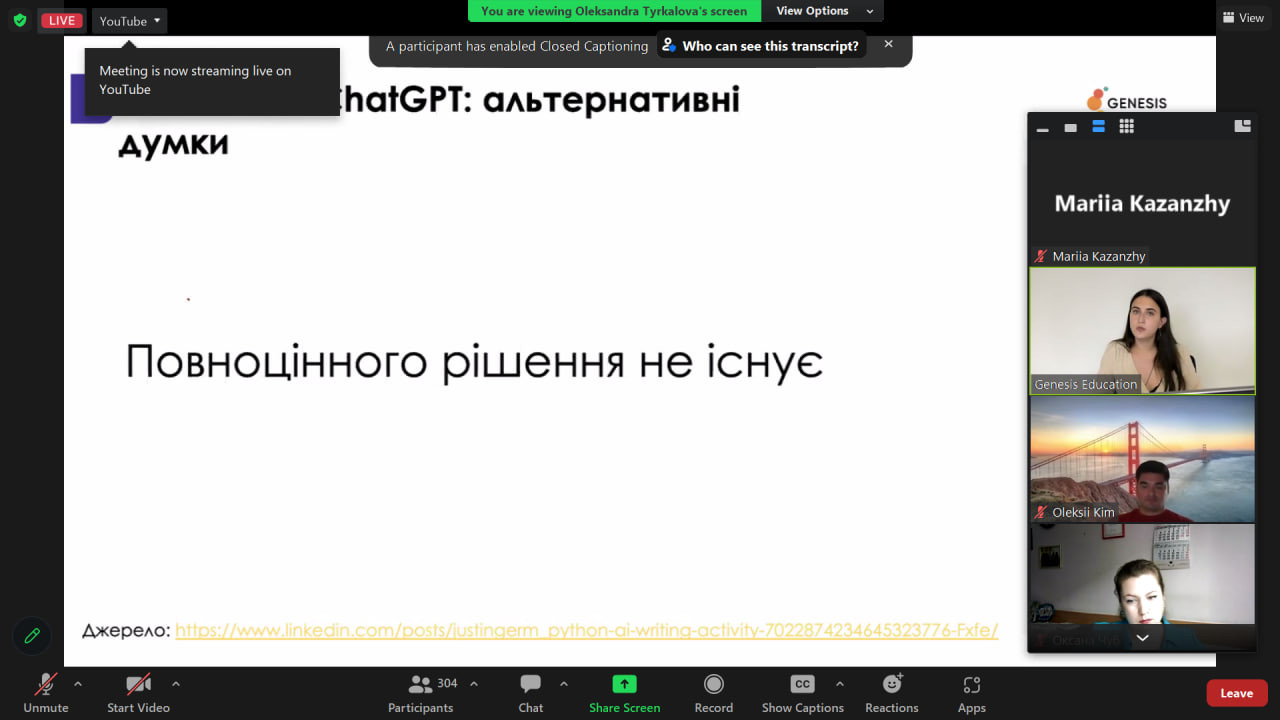The height and width of the screenshot is (720, 1280).
Task: Select the vertical strip video view
Action: click(1098, 127)
